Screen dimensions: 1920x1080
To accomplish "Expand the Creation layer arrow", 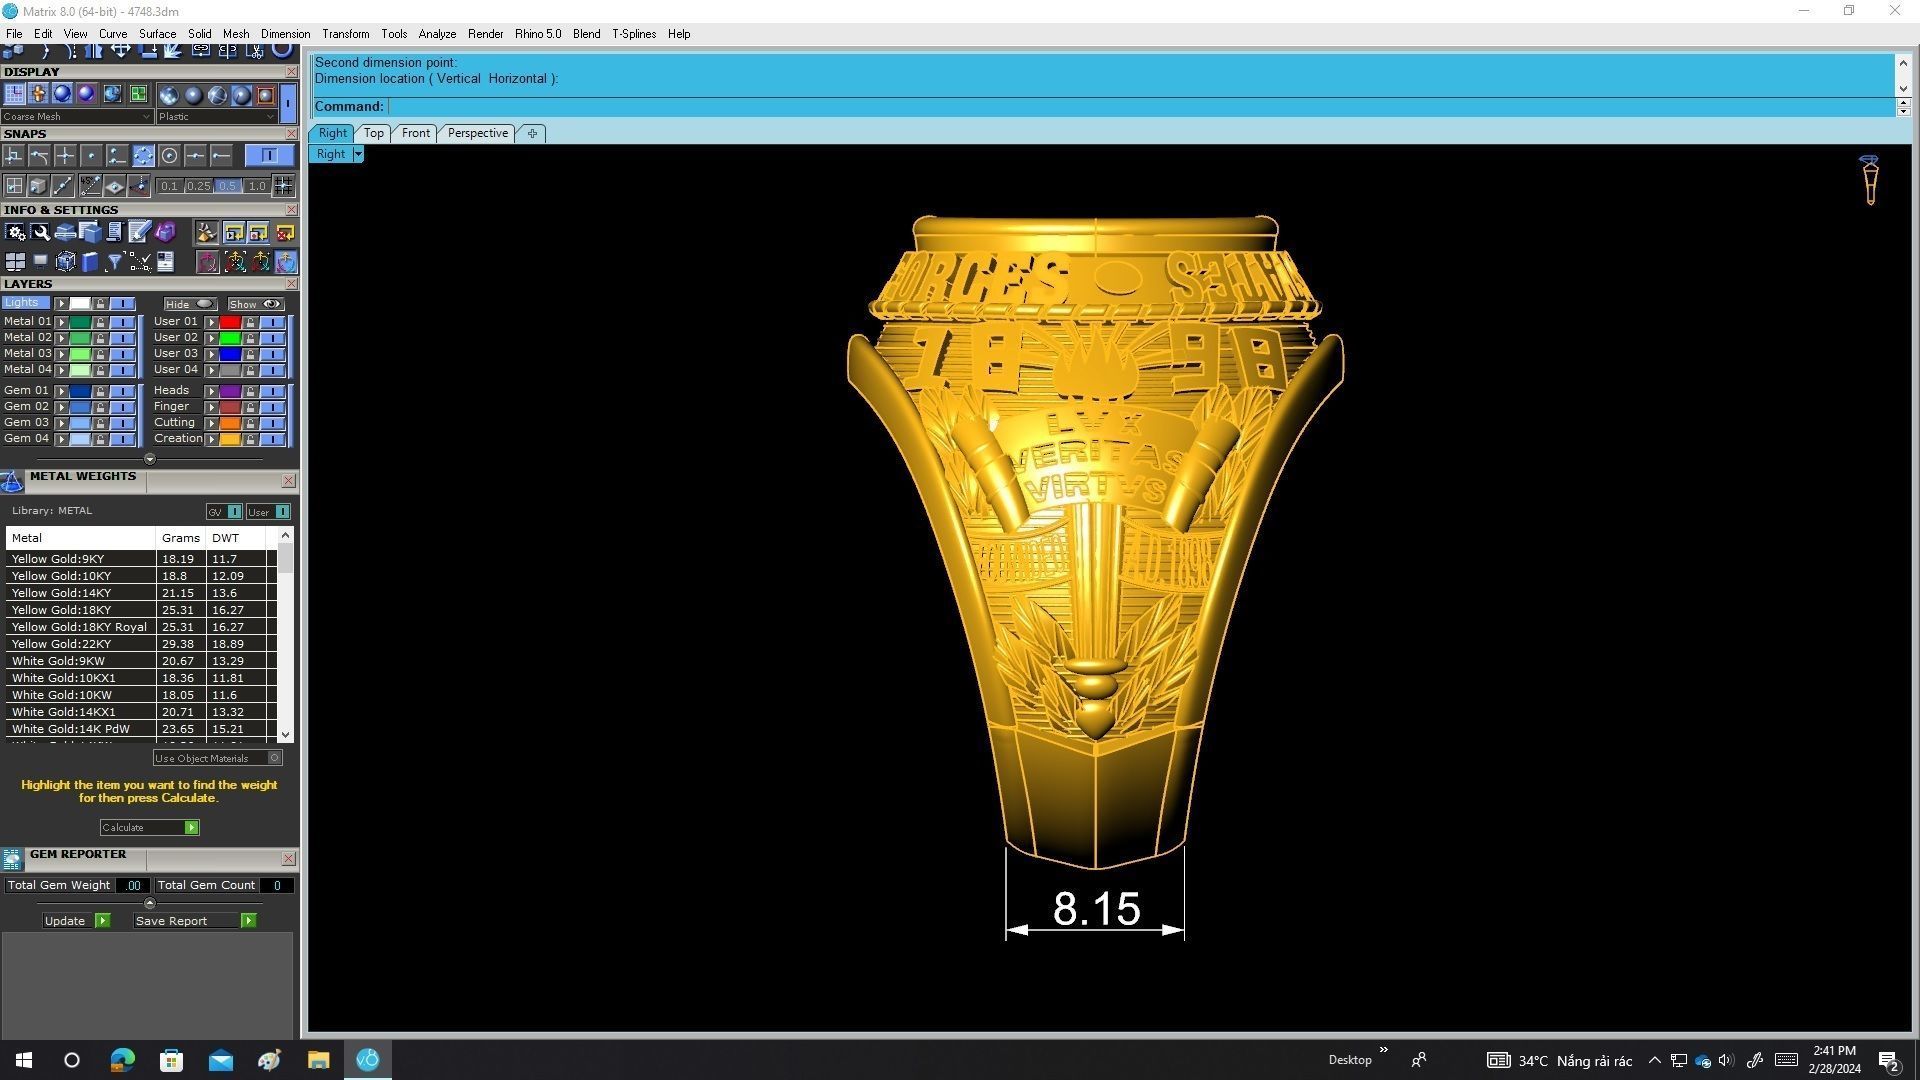I will [x=211, y=439].
